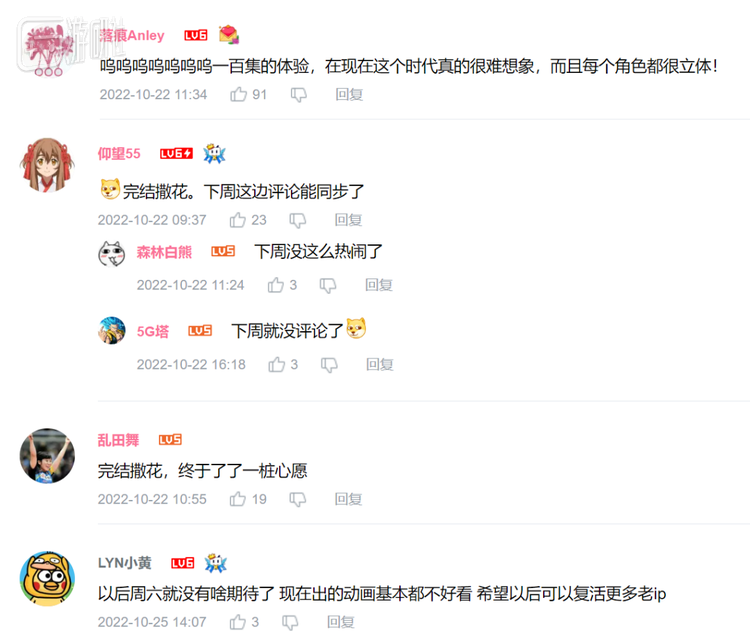The width and height of the screenshot is (750, 634).
Task: Reply to LYN小黄's comment
Action: (x=341, y=622)
